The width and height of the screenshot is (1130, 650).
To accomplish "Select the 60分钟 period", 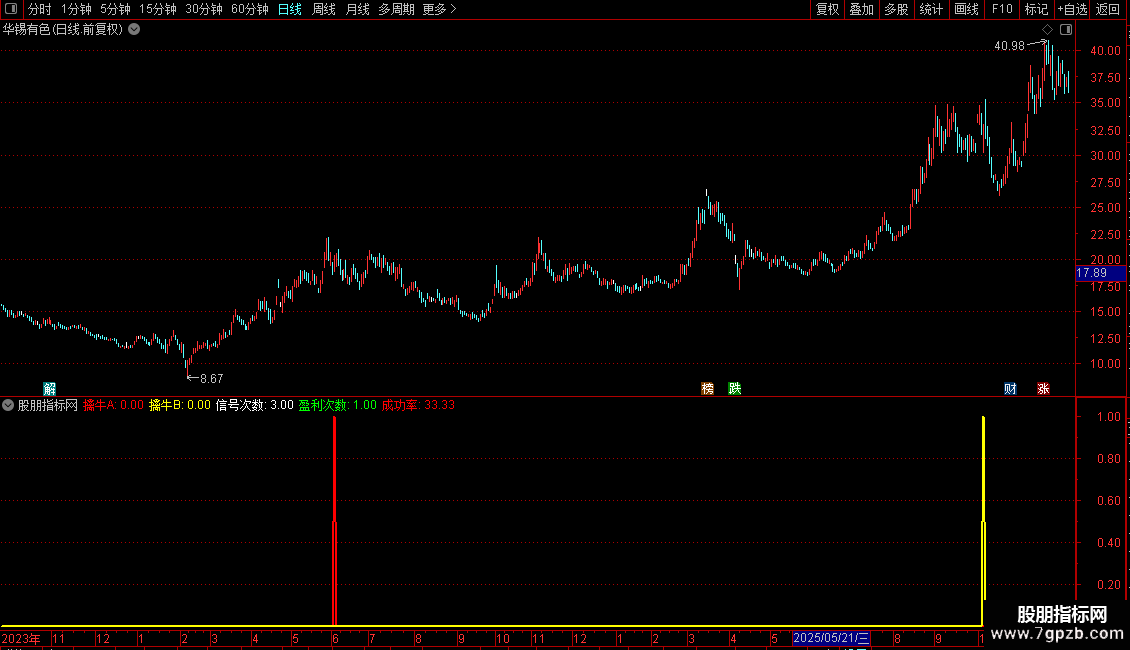I will [249, 9].
